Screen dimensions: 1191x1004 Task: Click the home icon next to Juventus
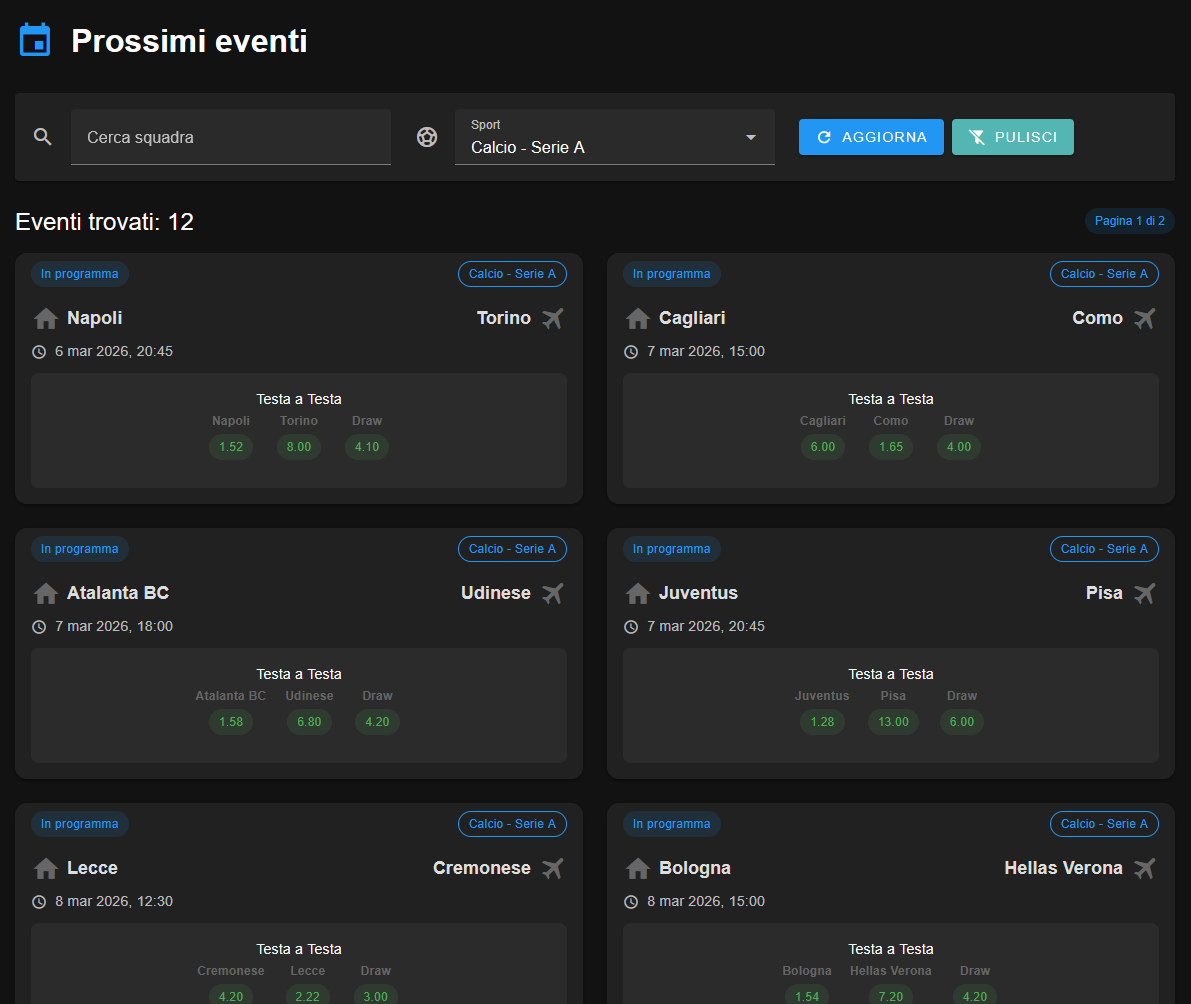click(637, 593)
